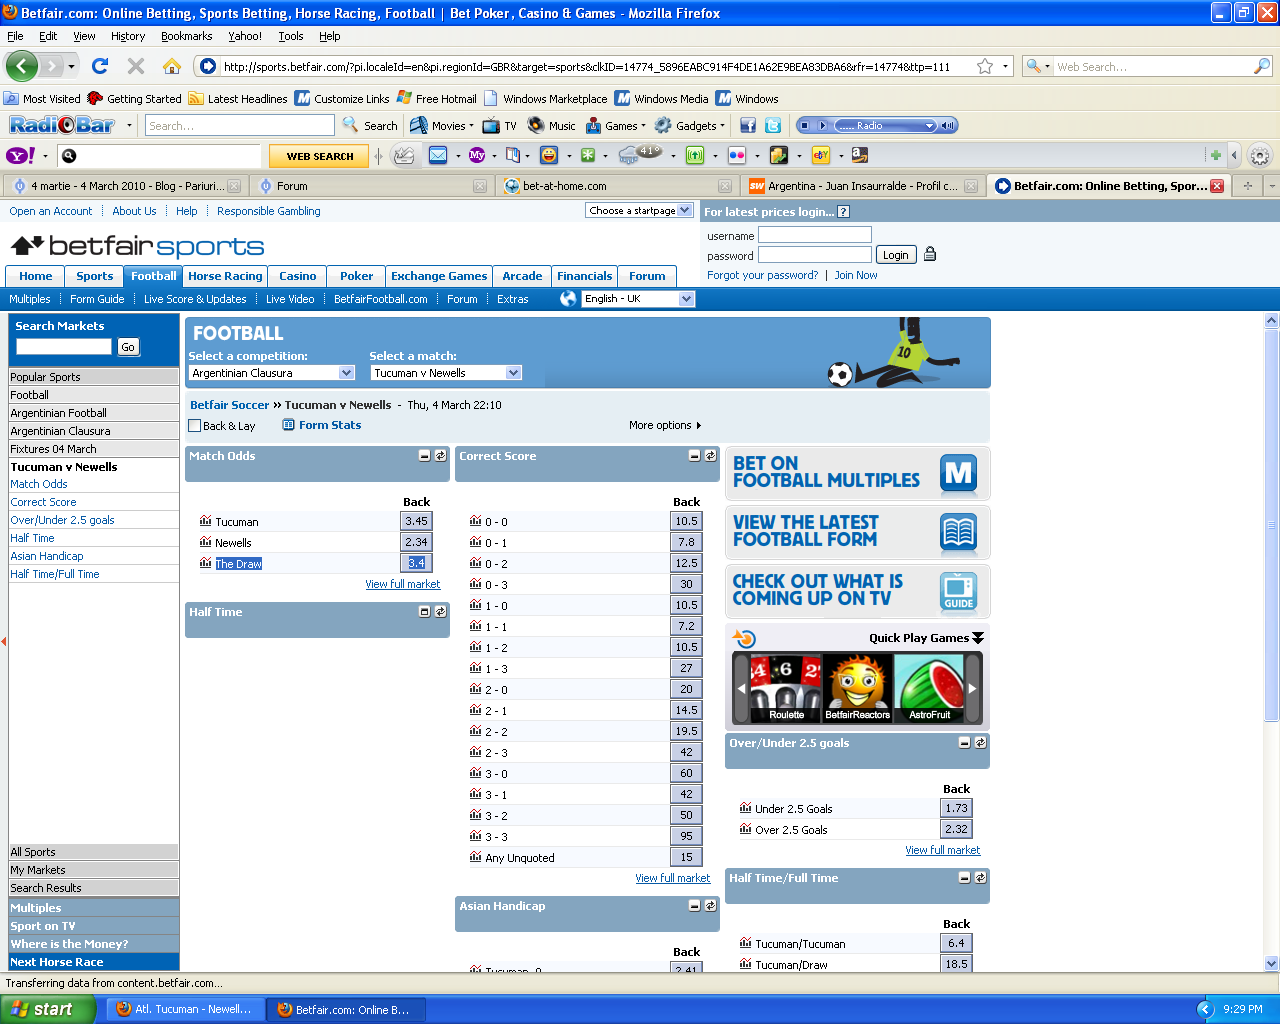Open Twitter icon in RadioBar toolbar
Image resolution: width=1280 pixels, height=1024 pixels.
tap(773, 126)
